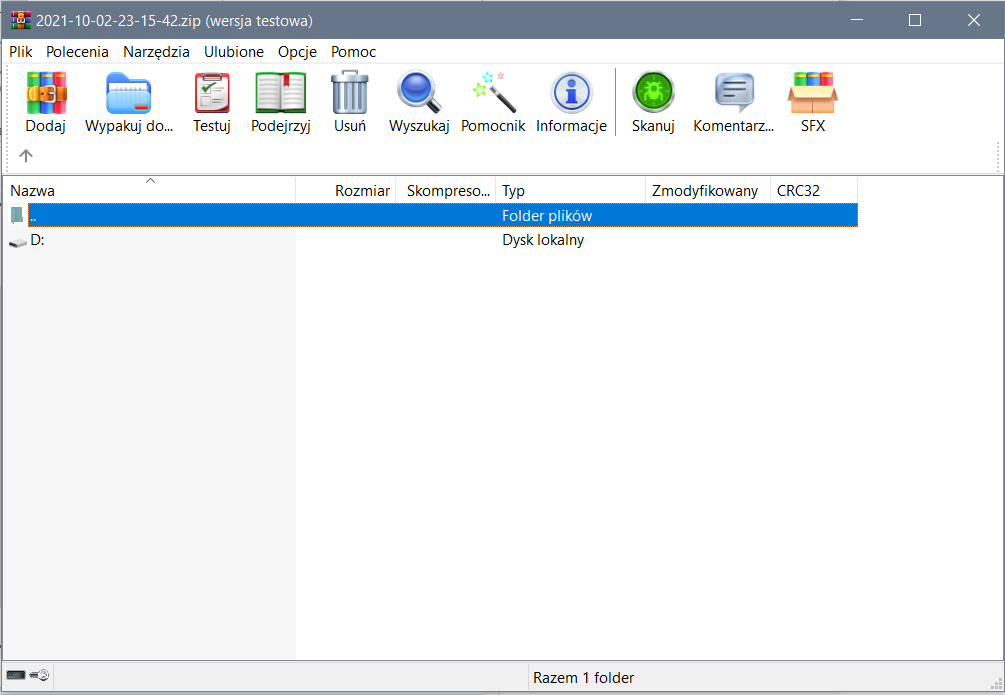Sort by Typ column header

(x=570, y=190)
